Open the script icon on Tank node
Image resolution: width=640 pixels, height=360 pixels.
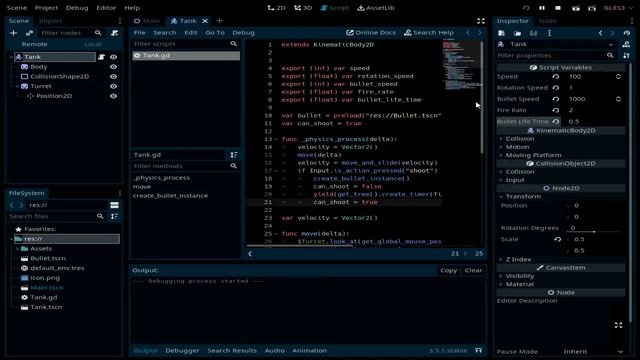point(101,57)
